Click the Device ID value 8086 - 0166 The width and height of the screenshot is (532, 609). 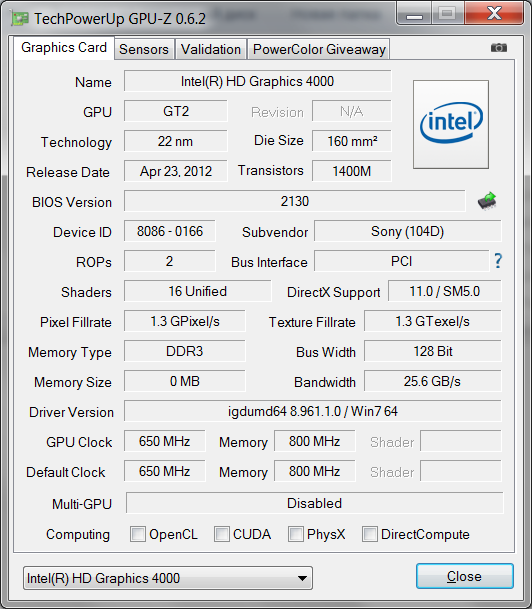pyautogui.click(x=170, y=231)
